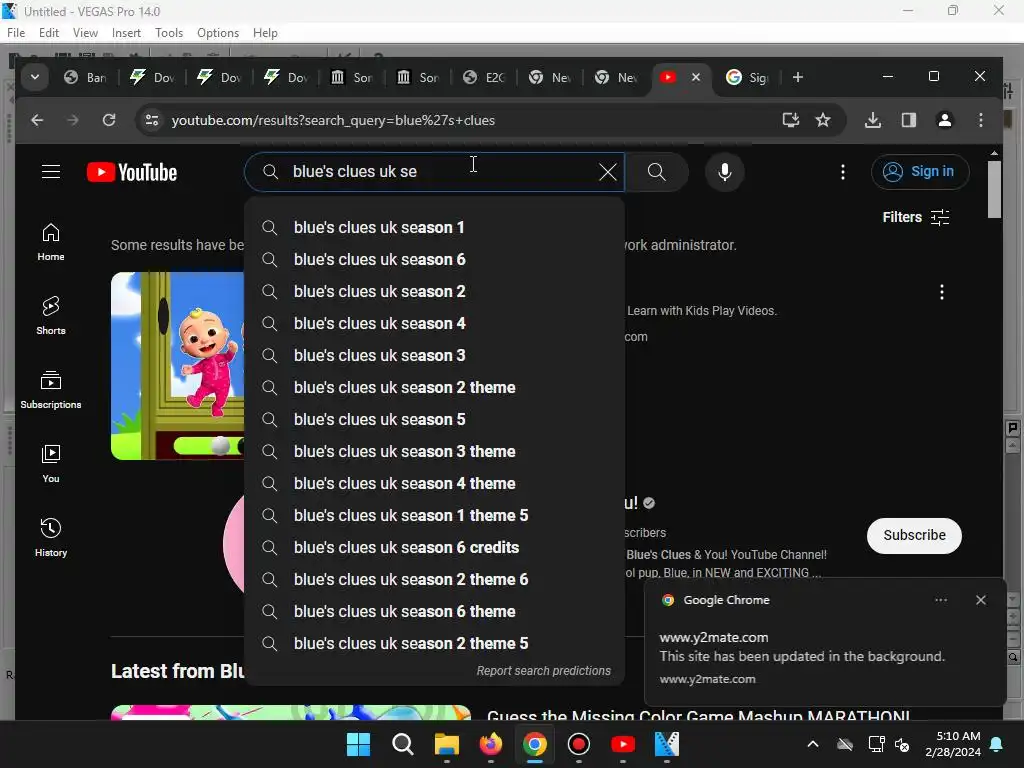The image size is (1024, 768).
Task: Toggle Chrome side panel
Action: point(908,120)
